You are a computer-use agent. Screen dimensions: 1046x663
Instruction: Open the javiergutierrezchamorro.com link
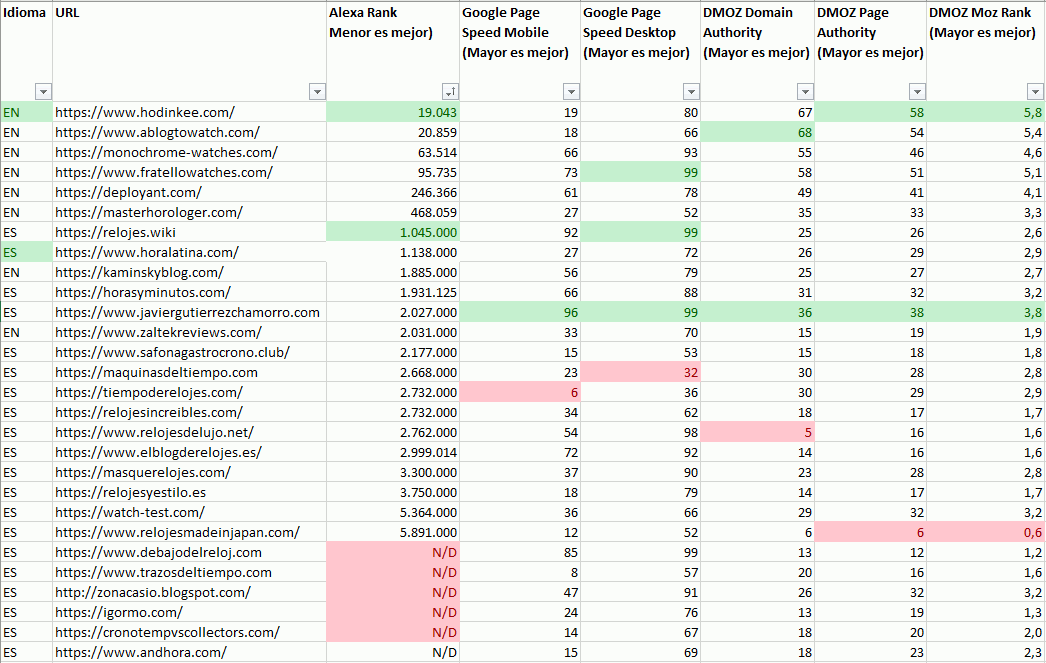[x=187, y=312]
